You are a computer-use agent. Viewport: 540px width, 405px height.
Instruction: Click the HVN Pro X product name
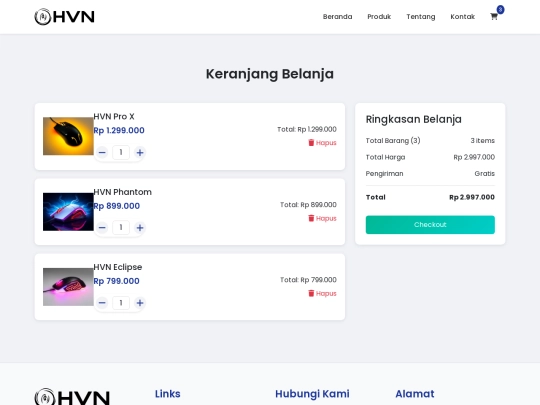114,116
